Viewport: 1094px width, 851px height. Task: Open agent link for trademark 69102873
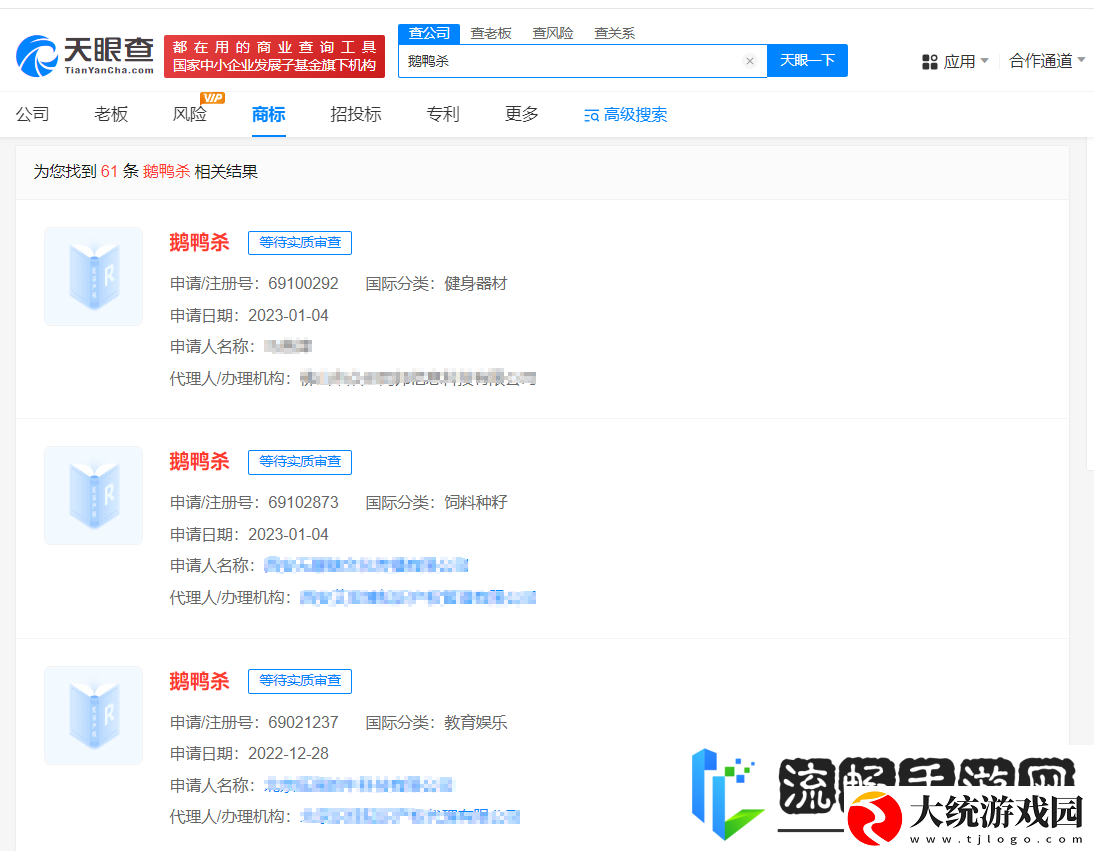point(418,597)
